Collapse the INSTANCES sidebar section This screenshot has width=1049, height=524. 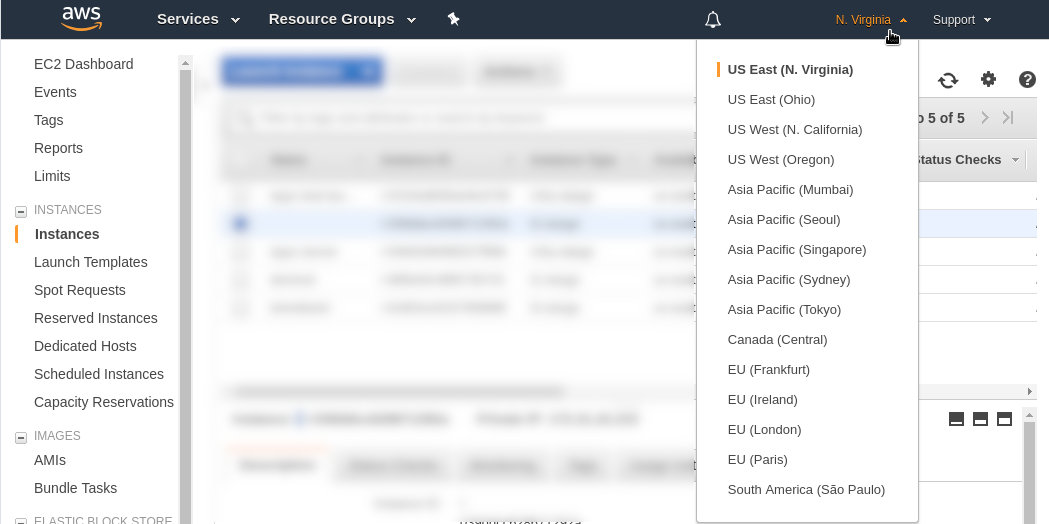coord(20,211)
